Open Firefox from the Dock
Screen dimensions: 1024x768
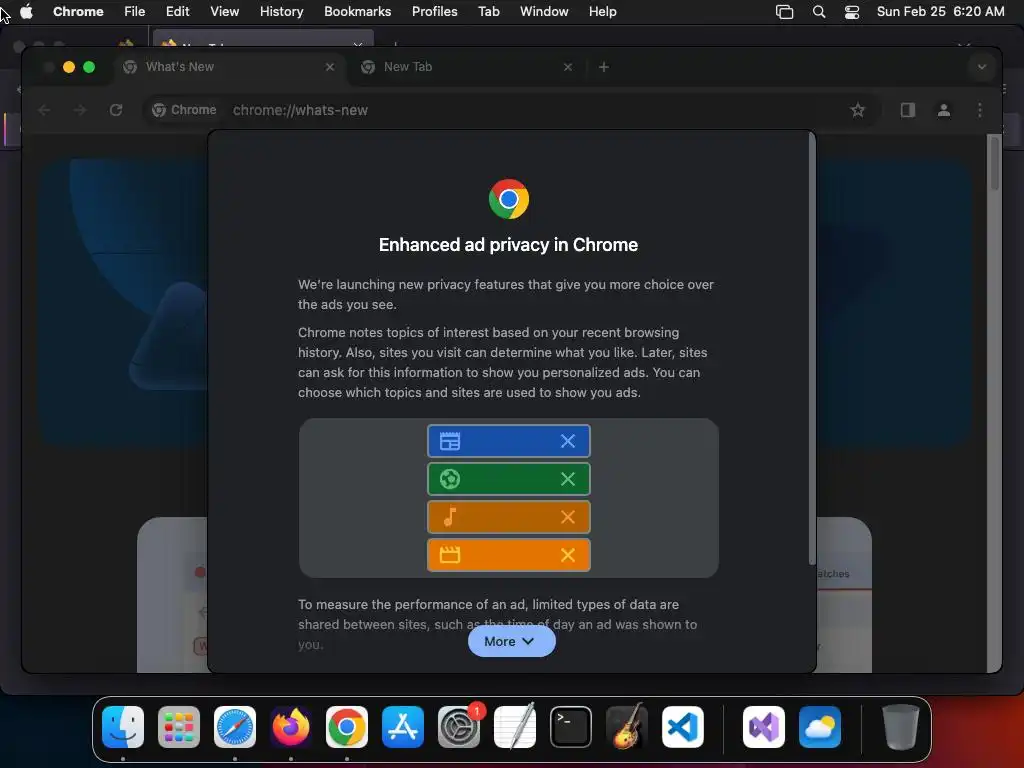[291, 727]
